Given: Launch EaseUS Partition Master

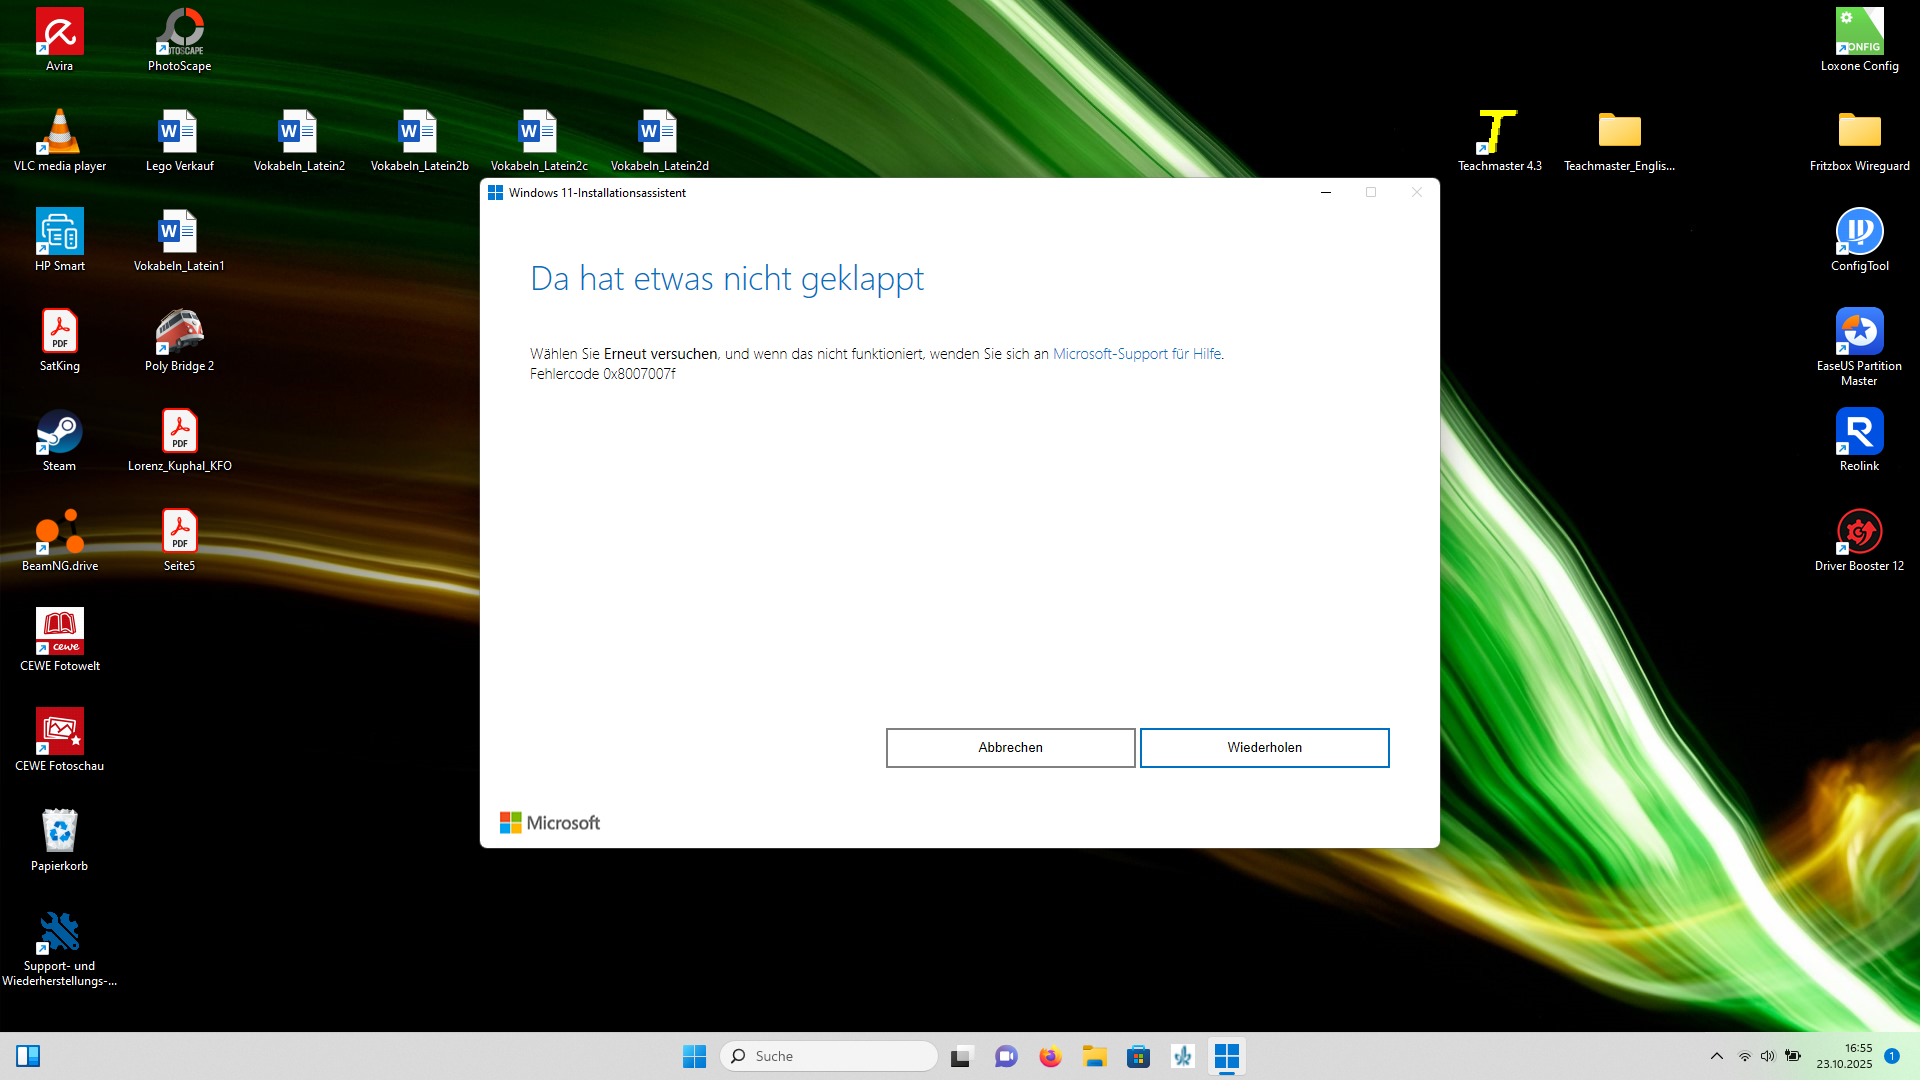Looking at the screenshot, I should tap(1859, 347).
